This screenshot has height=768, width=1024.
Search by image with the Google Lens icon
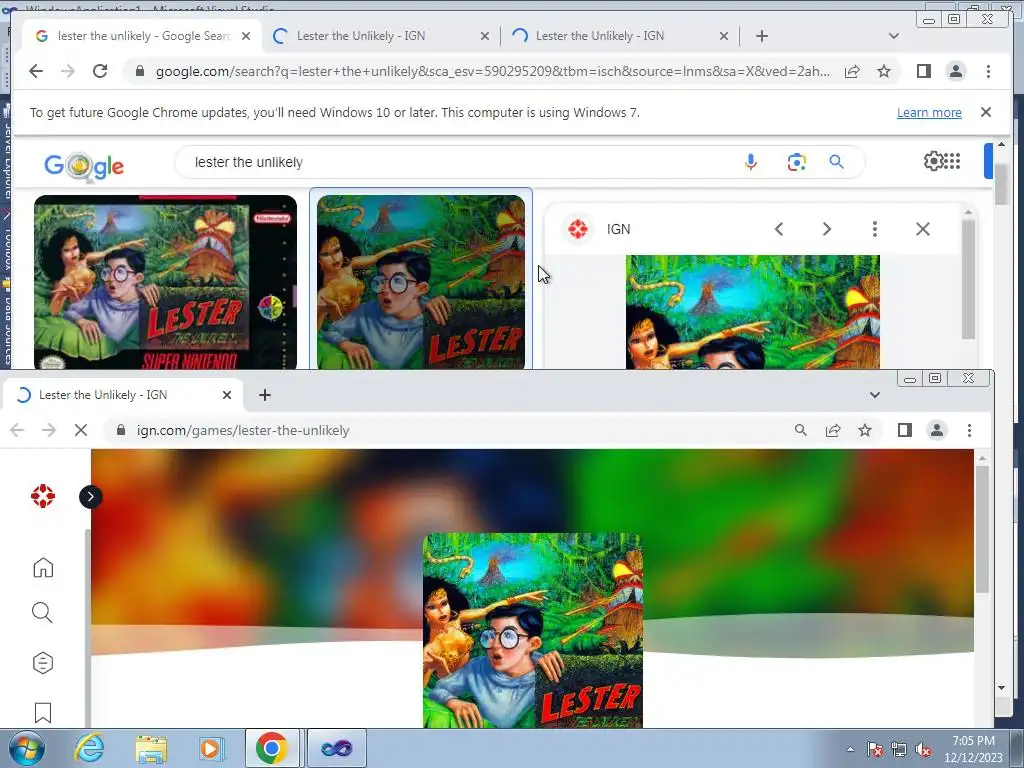click(x=796, y=162)
